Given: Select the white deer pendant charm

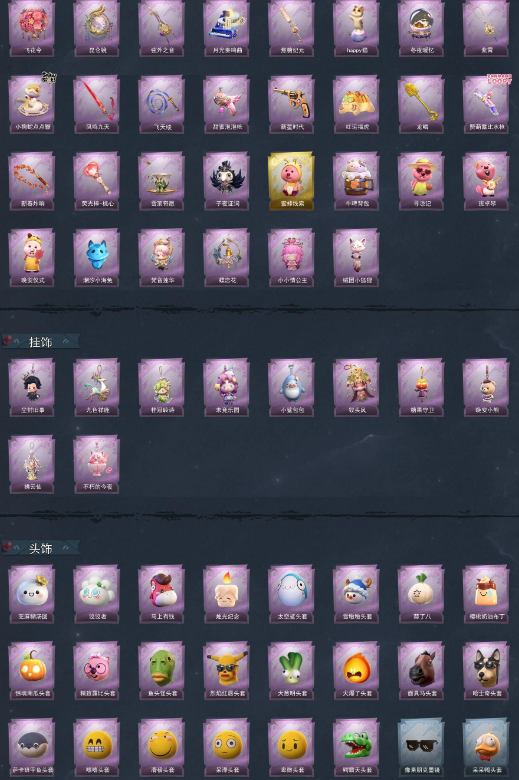Looking at the screenshot, I should (x=97, y=388).
